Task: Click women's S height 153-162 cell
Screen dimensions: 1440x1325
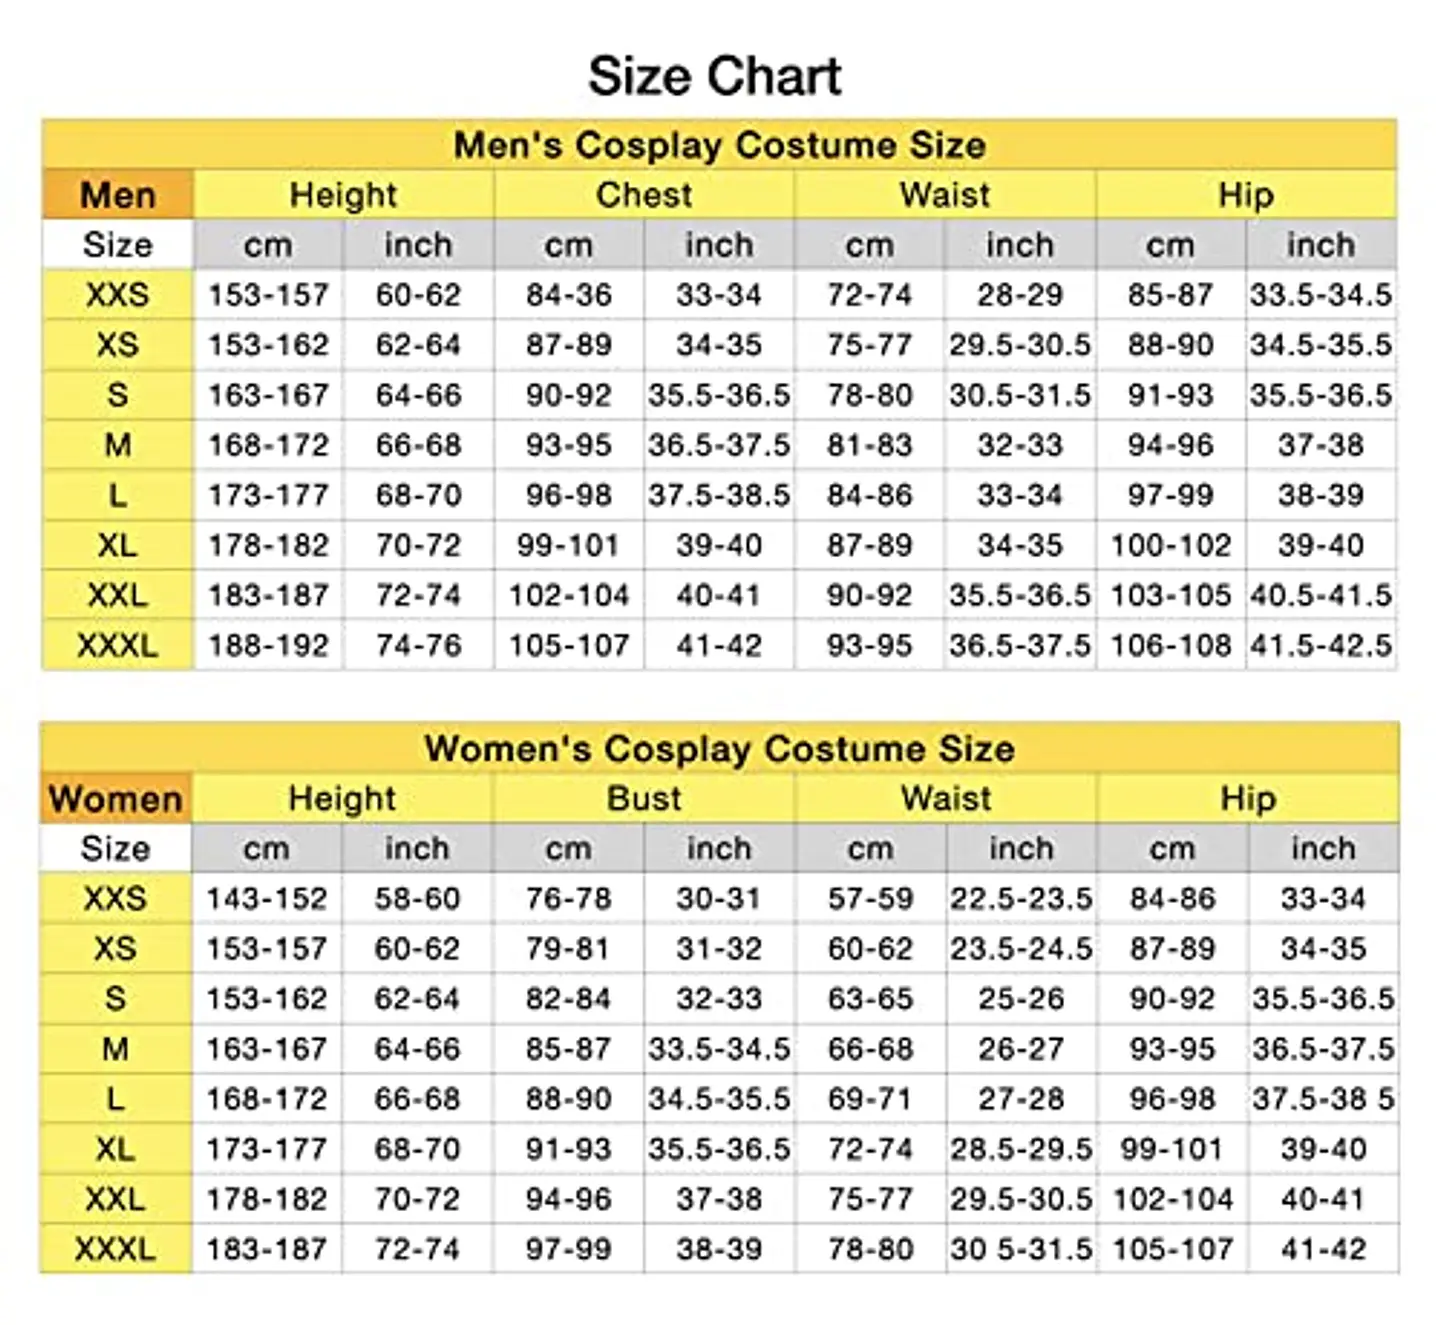Action: tap(267, 998)
